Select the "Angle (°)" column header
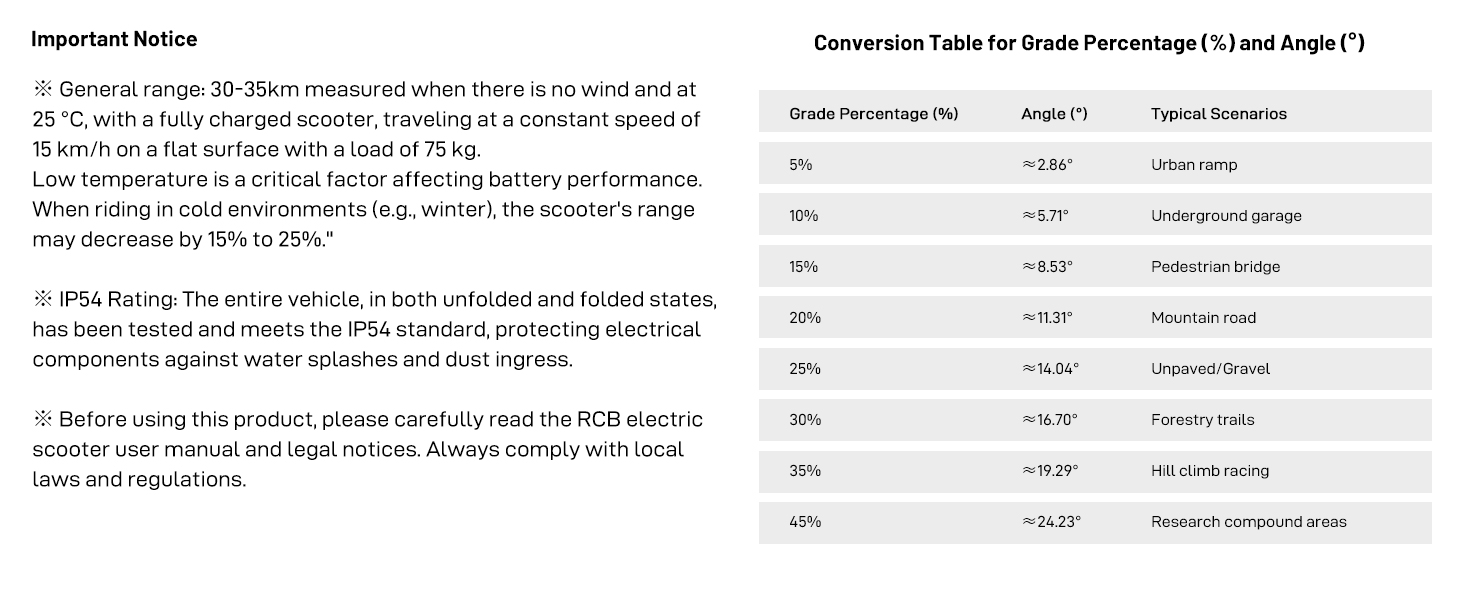This screenshot has height=600, width=1464. [1054, 114]
